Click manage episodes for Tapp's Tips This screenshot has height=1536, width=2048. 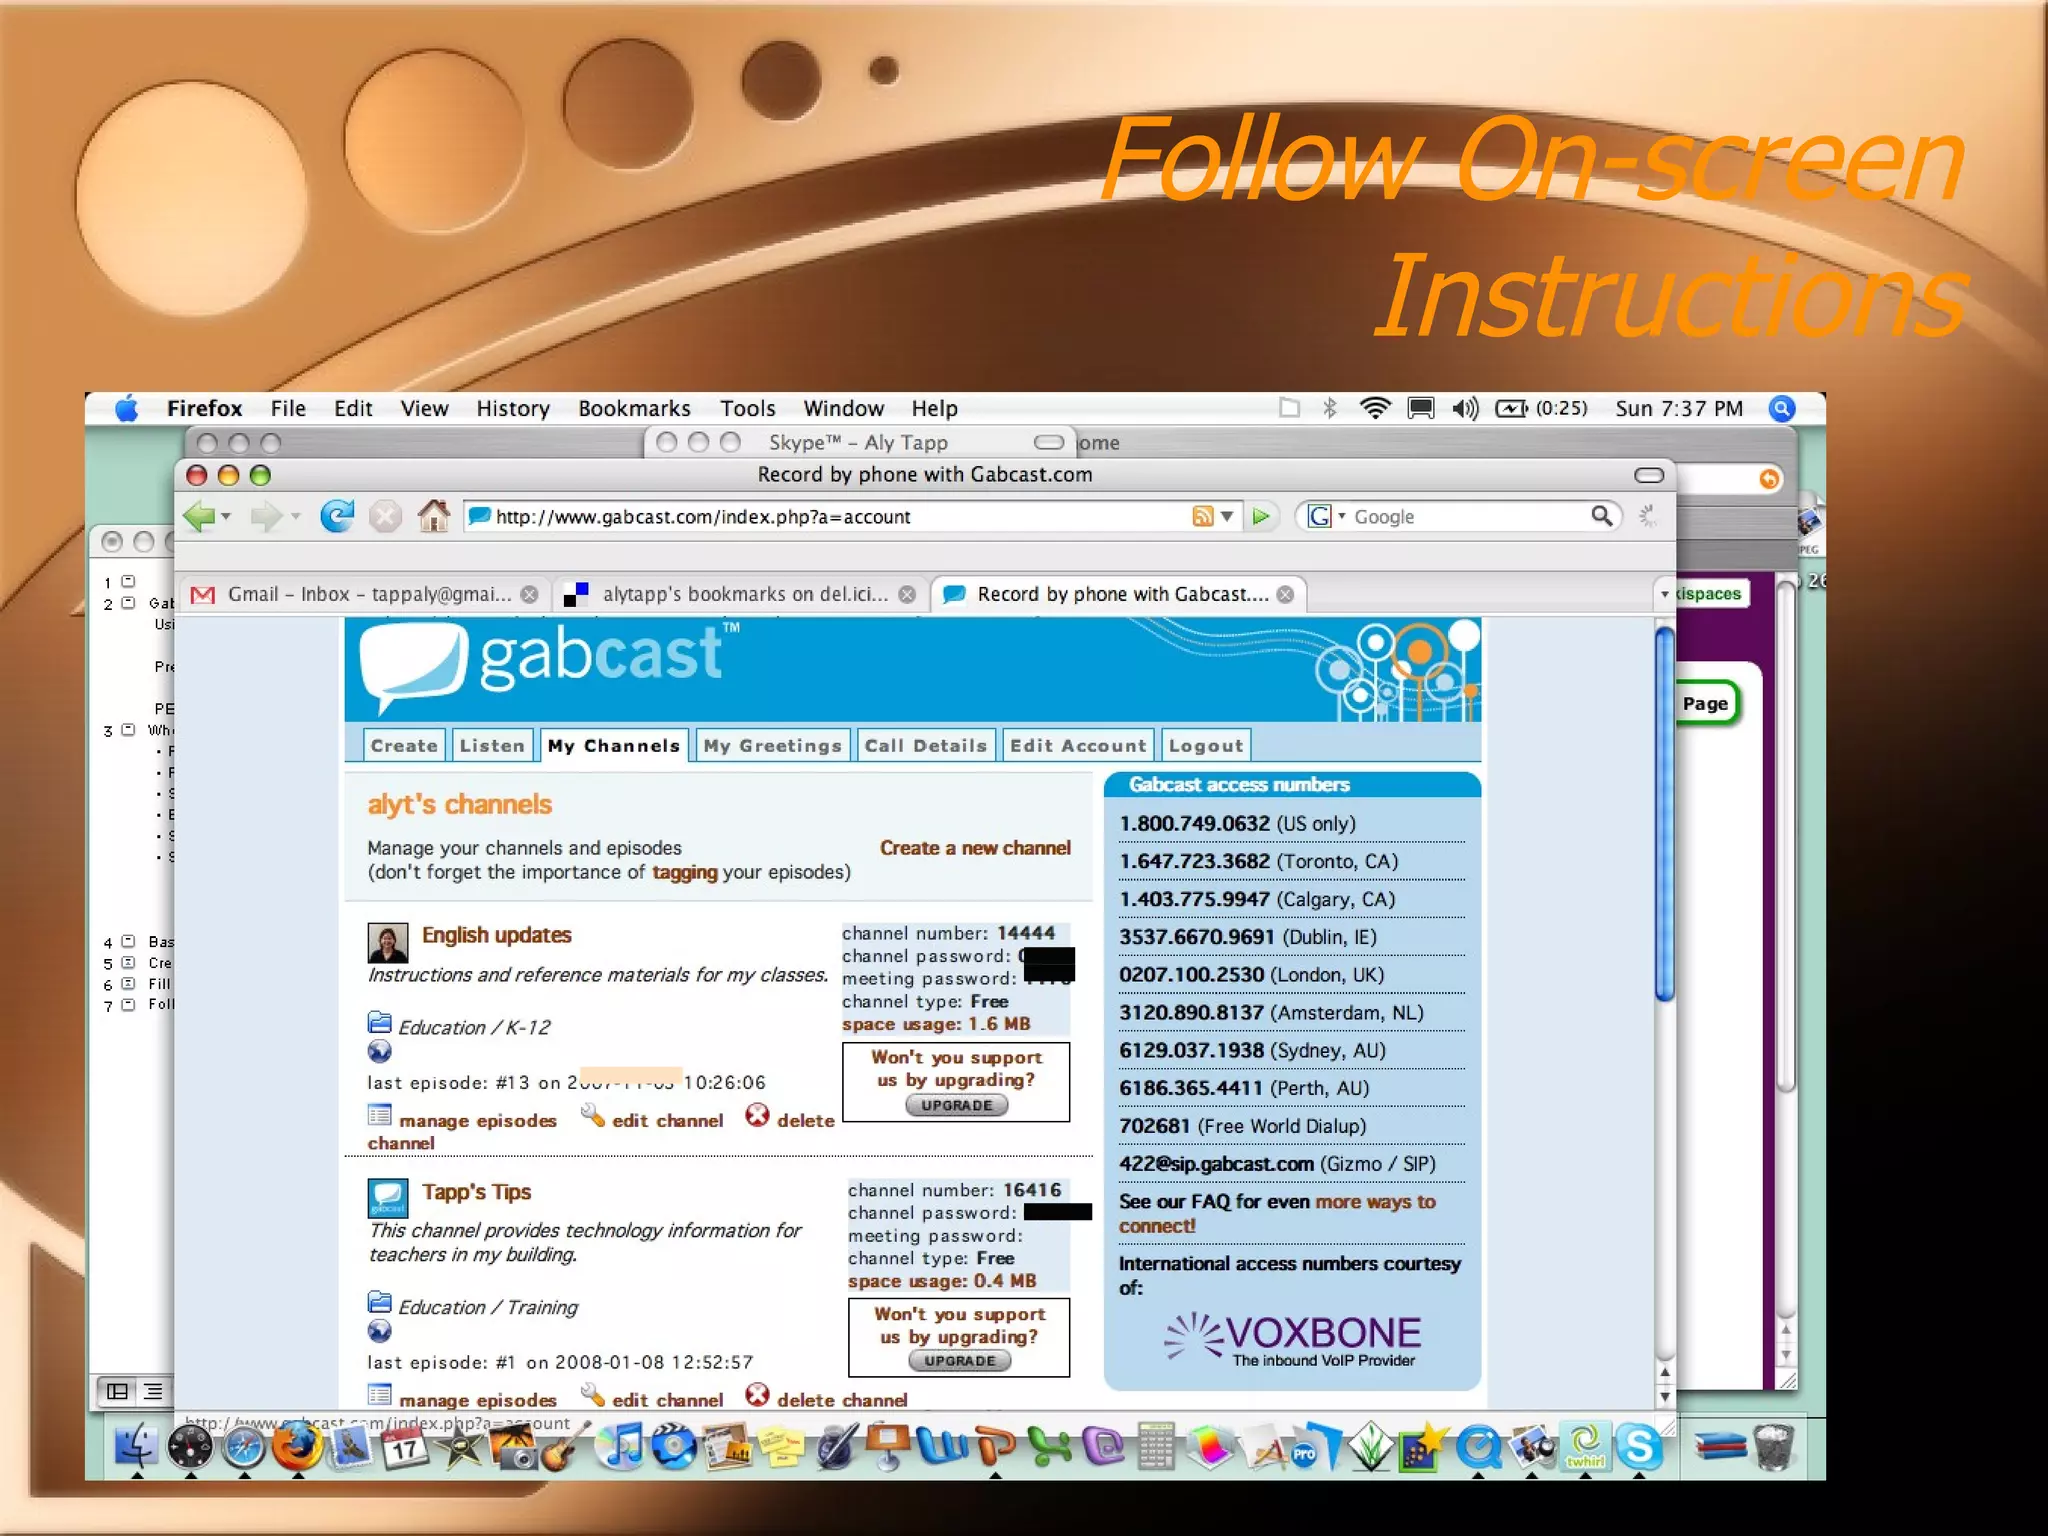click(477, 1400)
